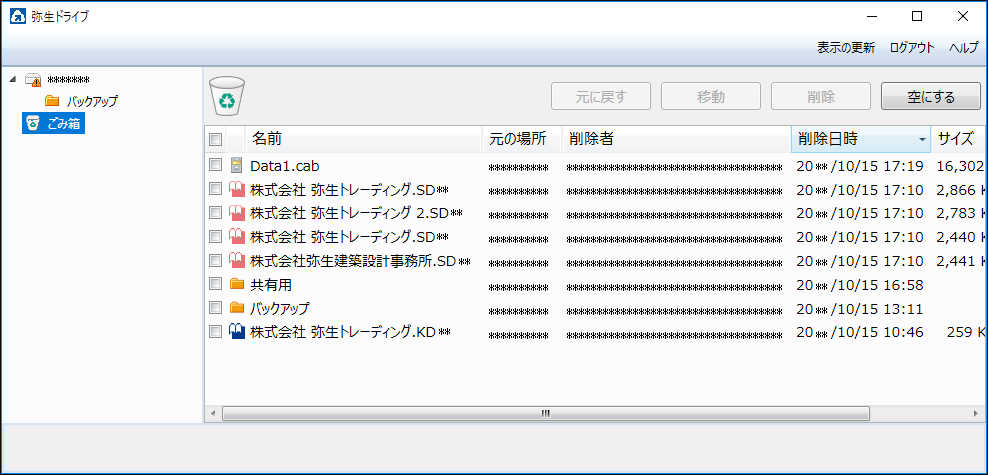Click the 共有用 folder icon in list
The image size is (988, 475).
[x=237, y=284]
